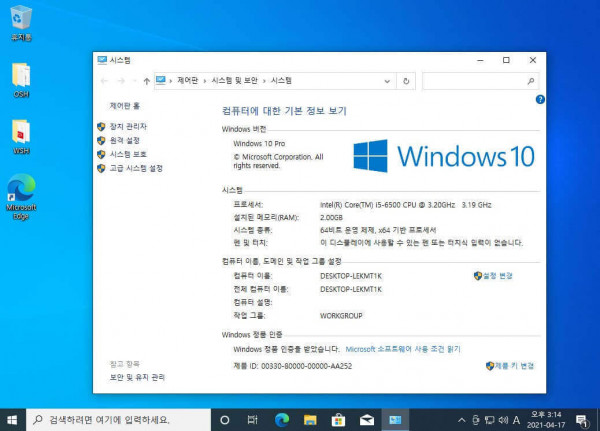Open the notification center icon
Screen dimensions: 600x431
[x=582, y=421]
